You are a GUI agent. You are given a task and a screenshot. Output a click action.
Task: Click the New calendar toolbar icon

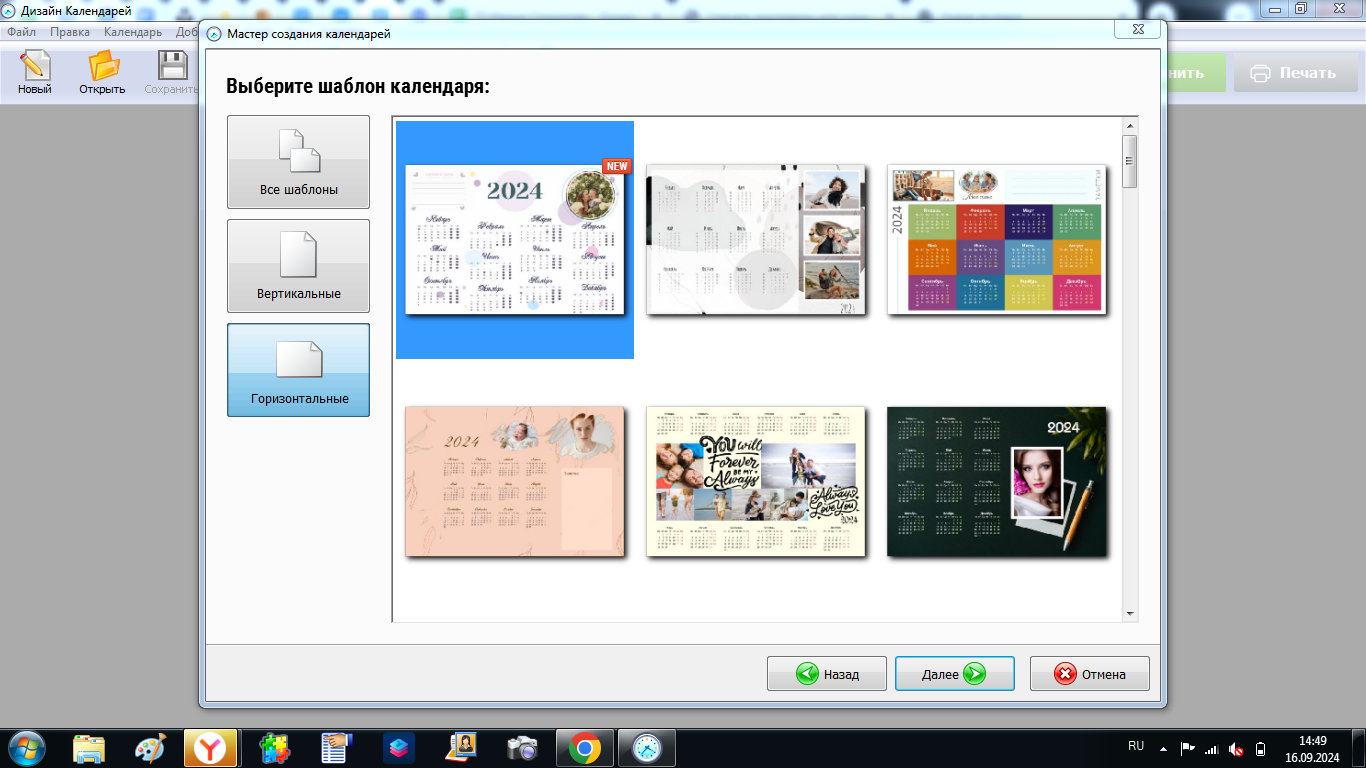pos(34,72)
